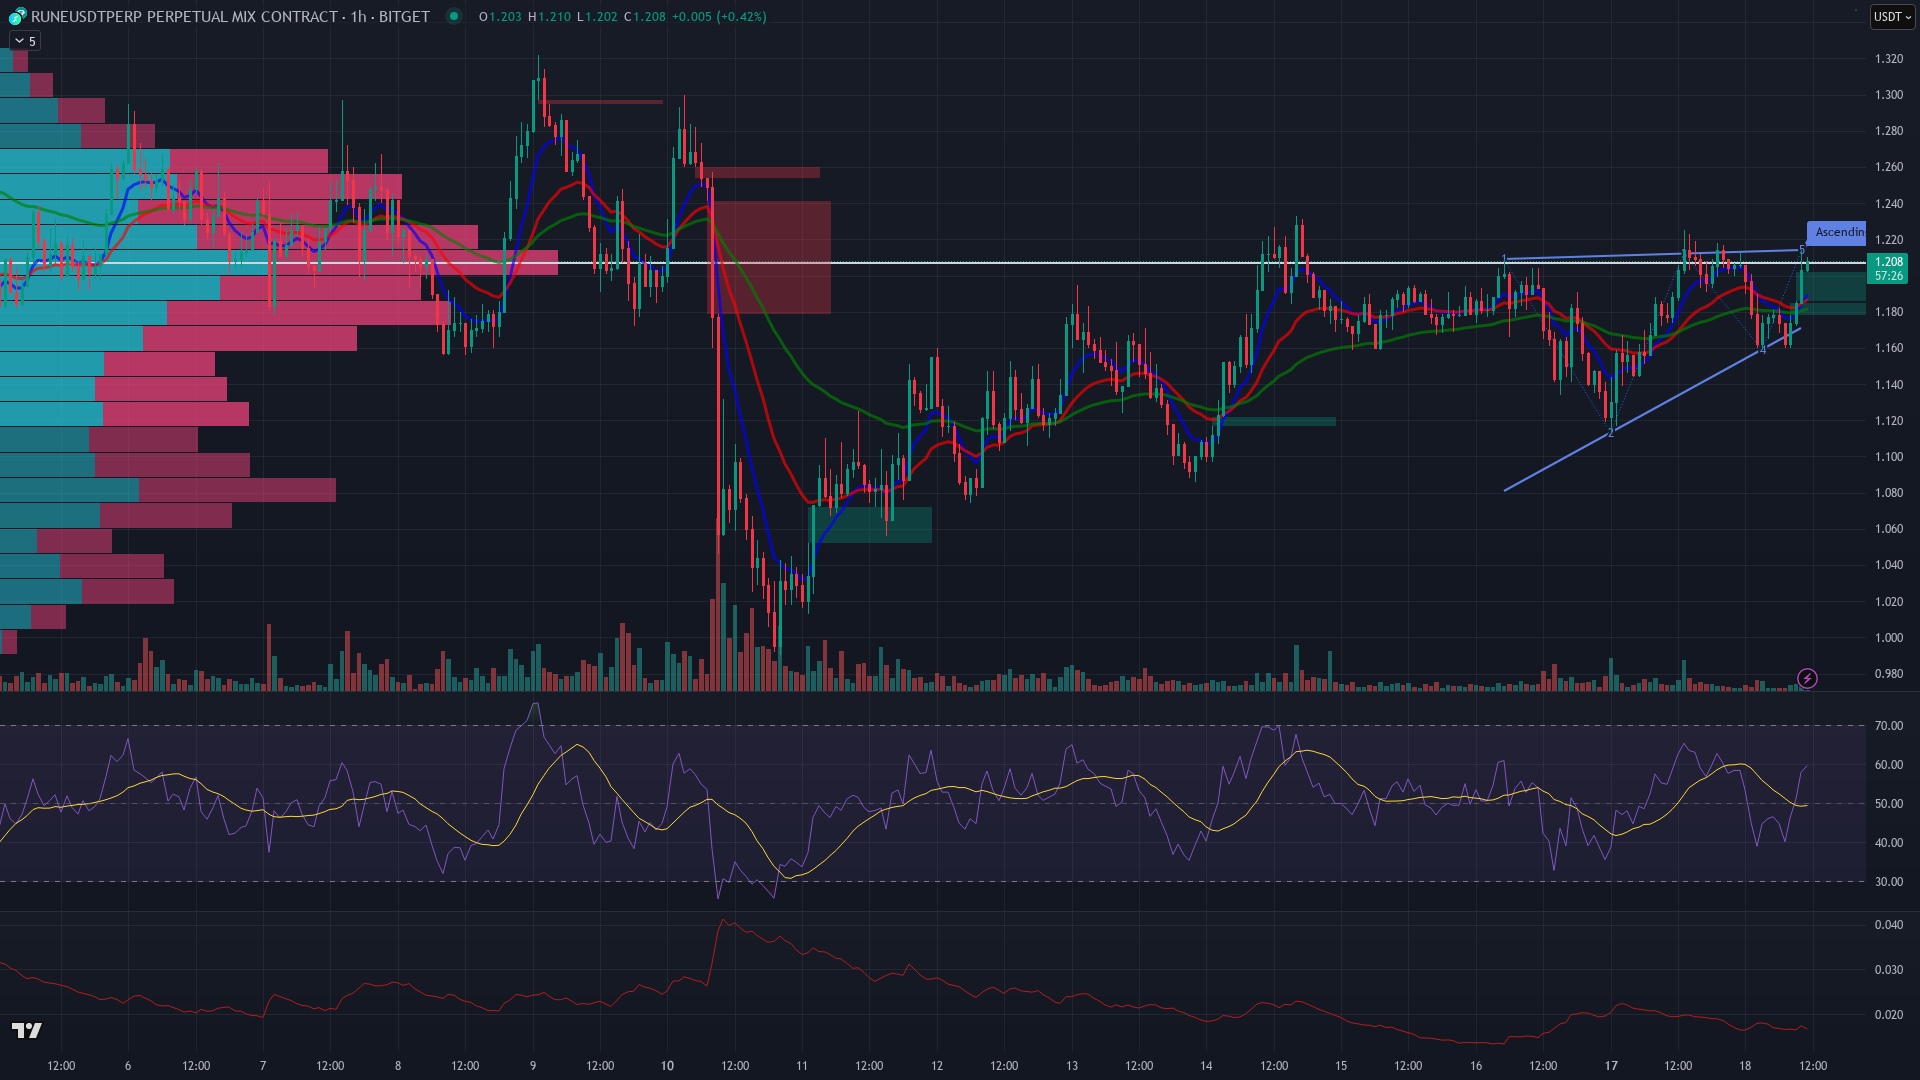Viewport: 1920px width, 1080px height.
Task: Click the 1.260 price axis label
Action: click(x=1889, y=167)
